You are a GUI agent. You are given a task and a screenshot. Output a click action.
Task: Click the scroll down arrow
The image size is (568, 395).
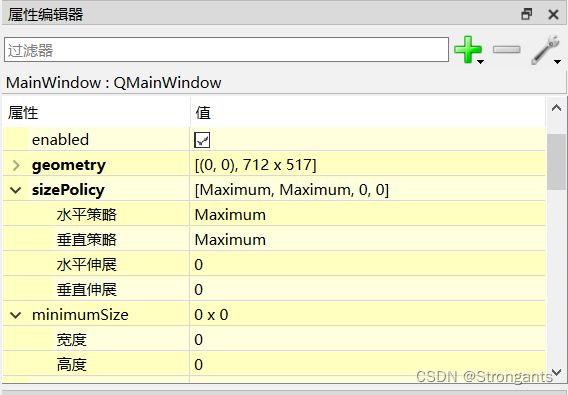point(556,372)
